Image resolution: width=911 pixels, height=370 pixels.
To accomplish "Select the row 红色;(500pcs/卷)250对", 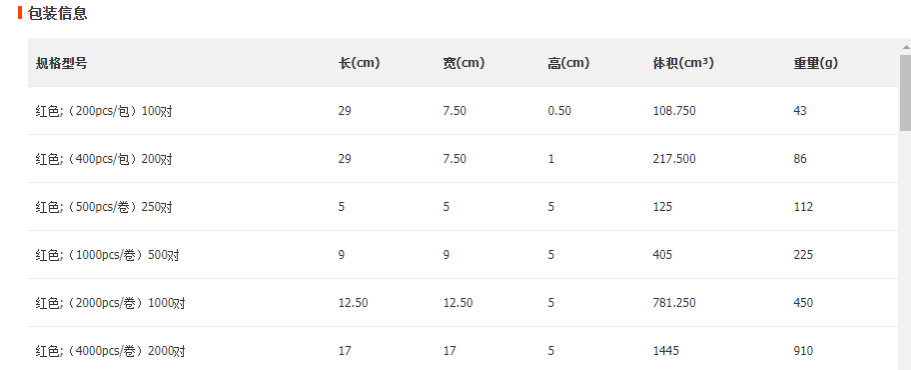I will [x=464, y=207].
